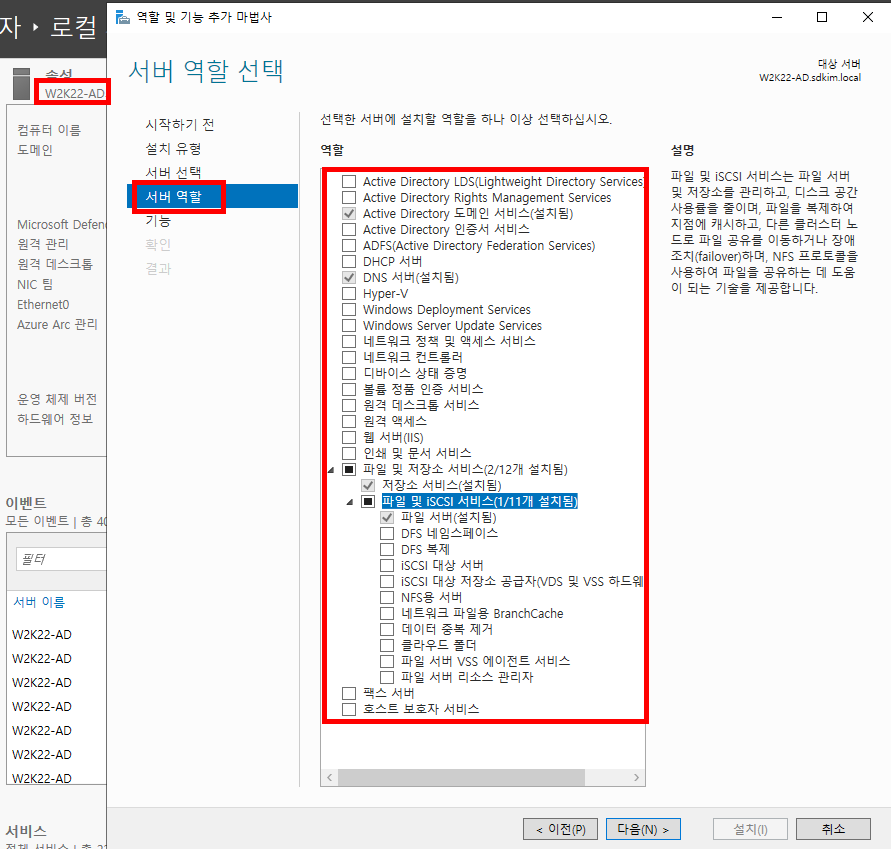Collapse 파일 및 iSCSI 서비스 node
Screen dimensions: 891x849
click(x=350, y=502)
